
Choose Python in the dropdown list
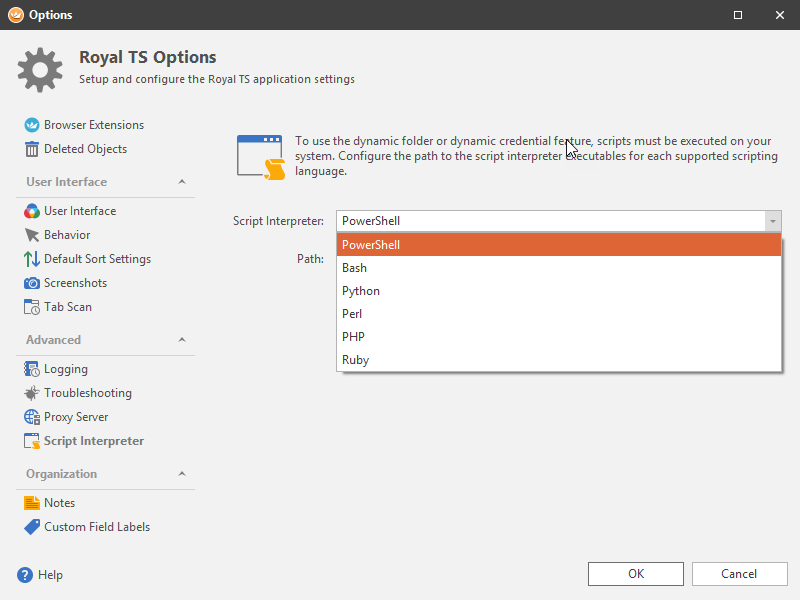coord(361,291)
